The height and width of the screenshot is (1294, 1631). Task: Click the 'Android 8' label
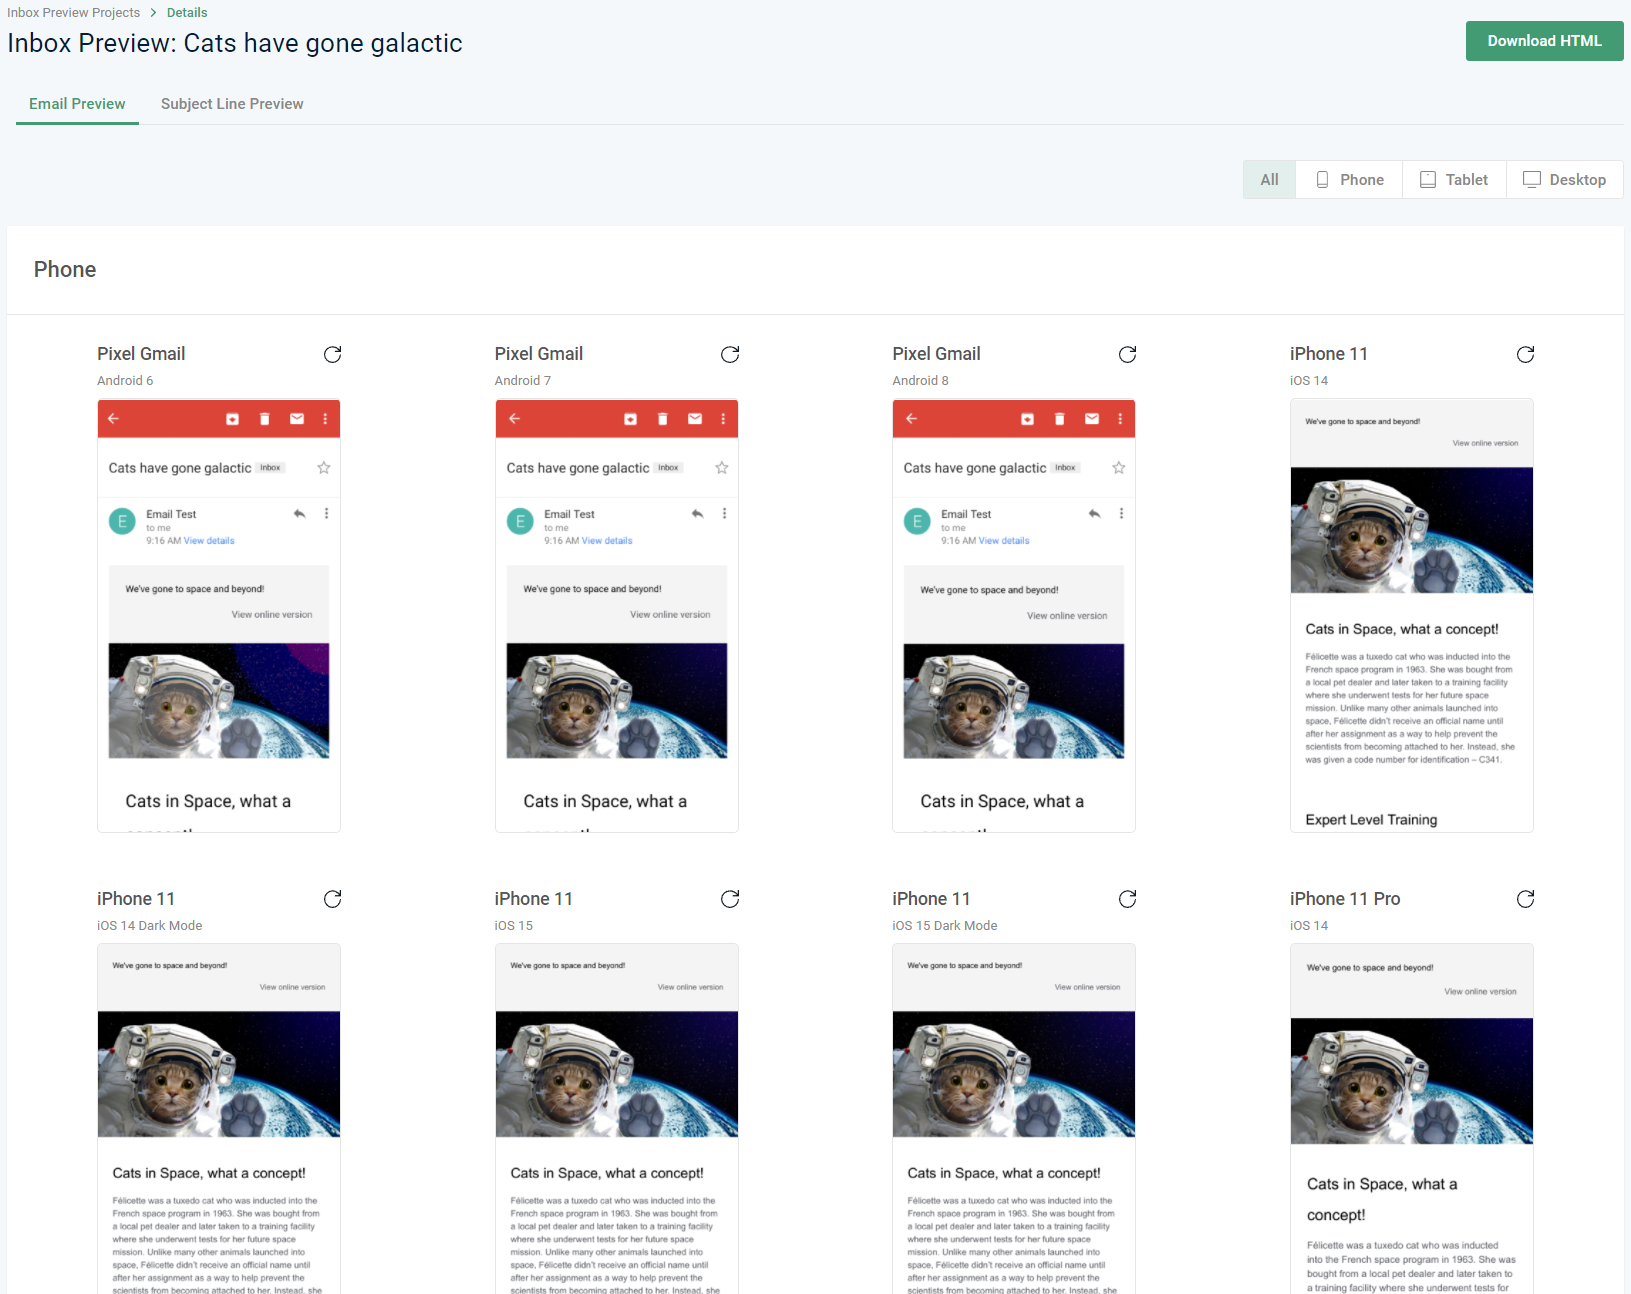click(x=921, y=381)
